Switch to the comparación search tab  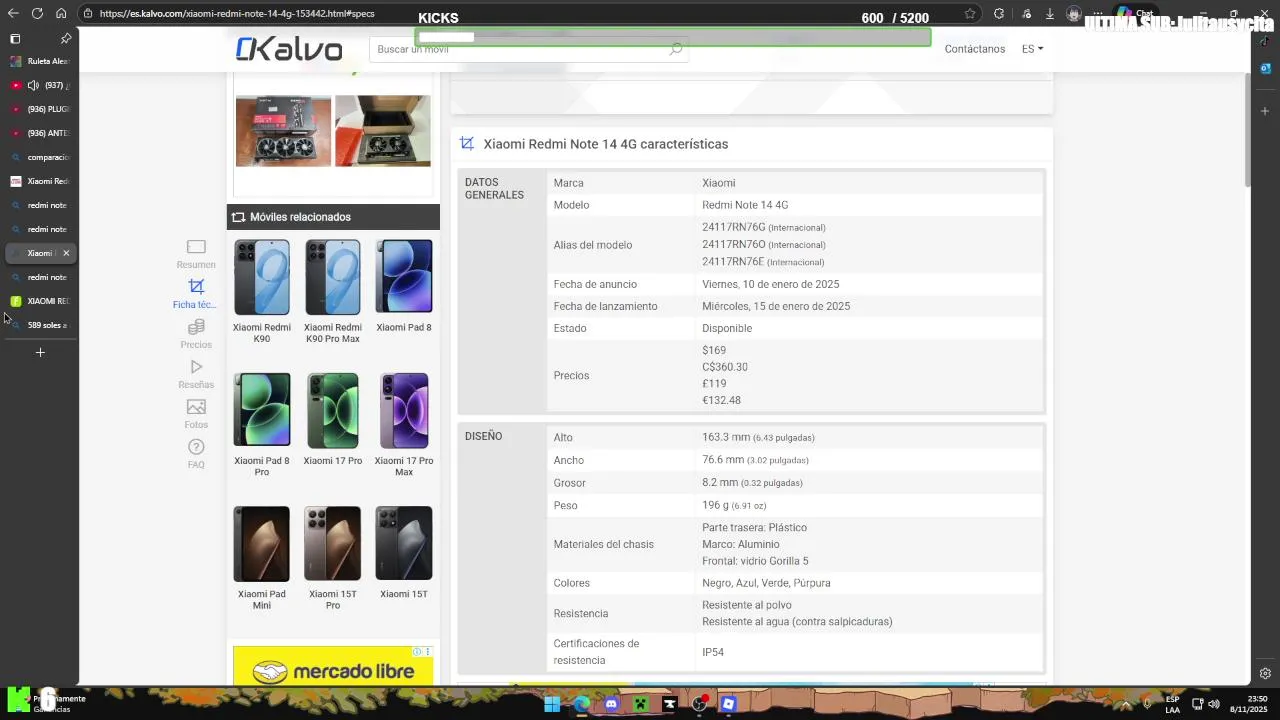click(x=40, y=157)
